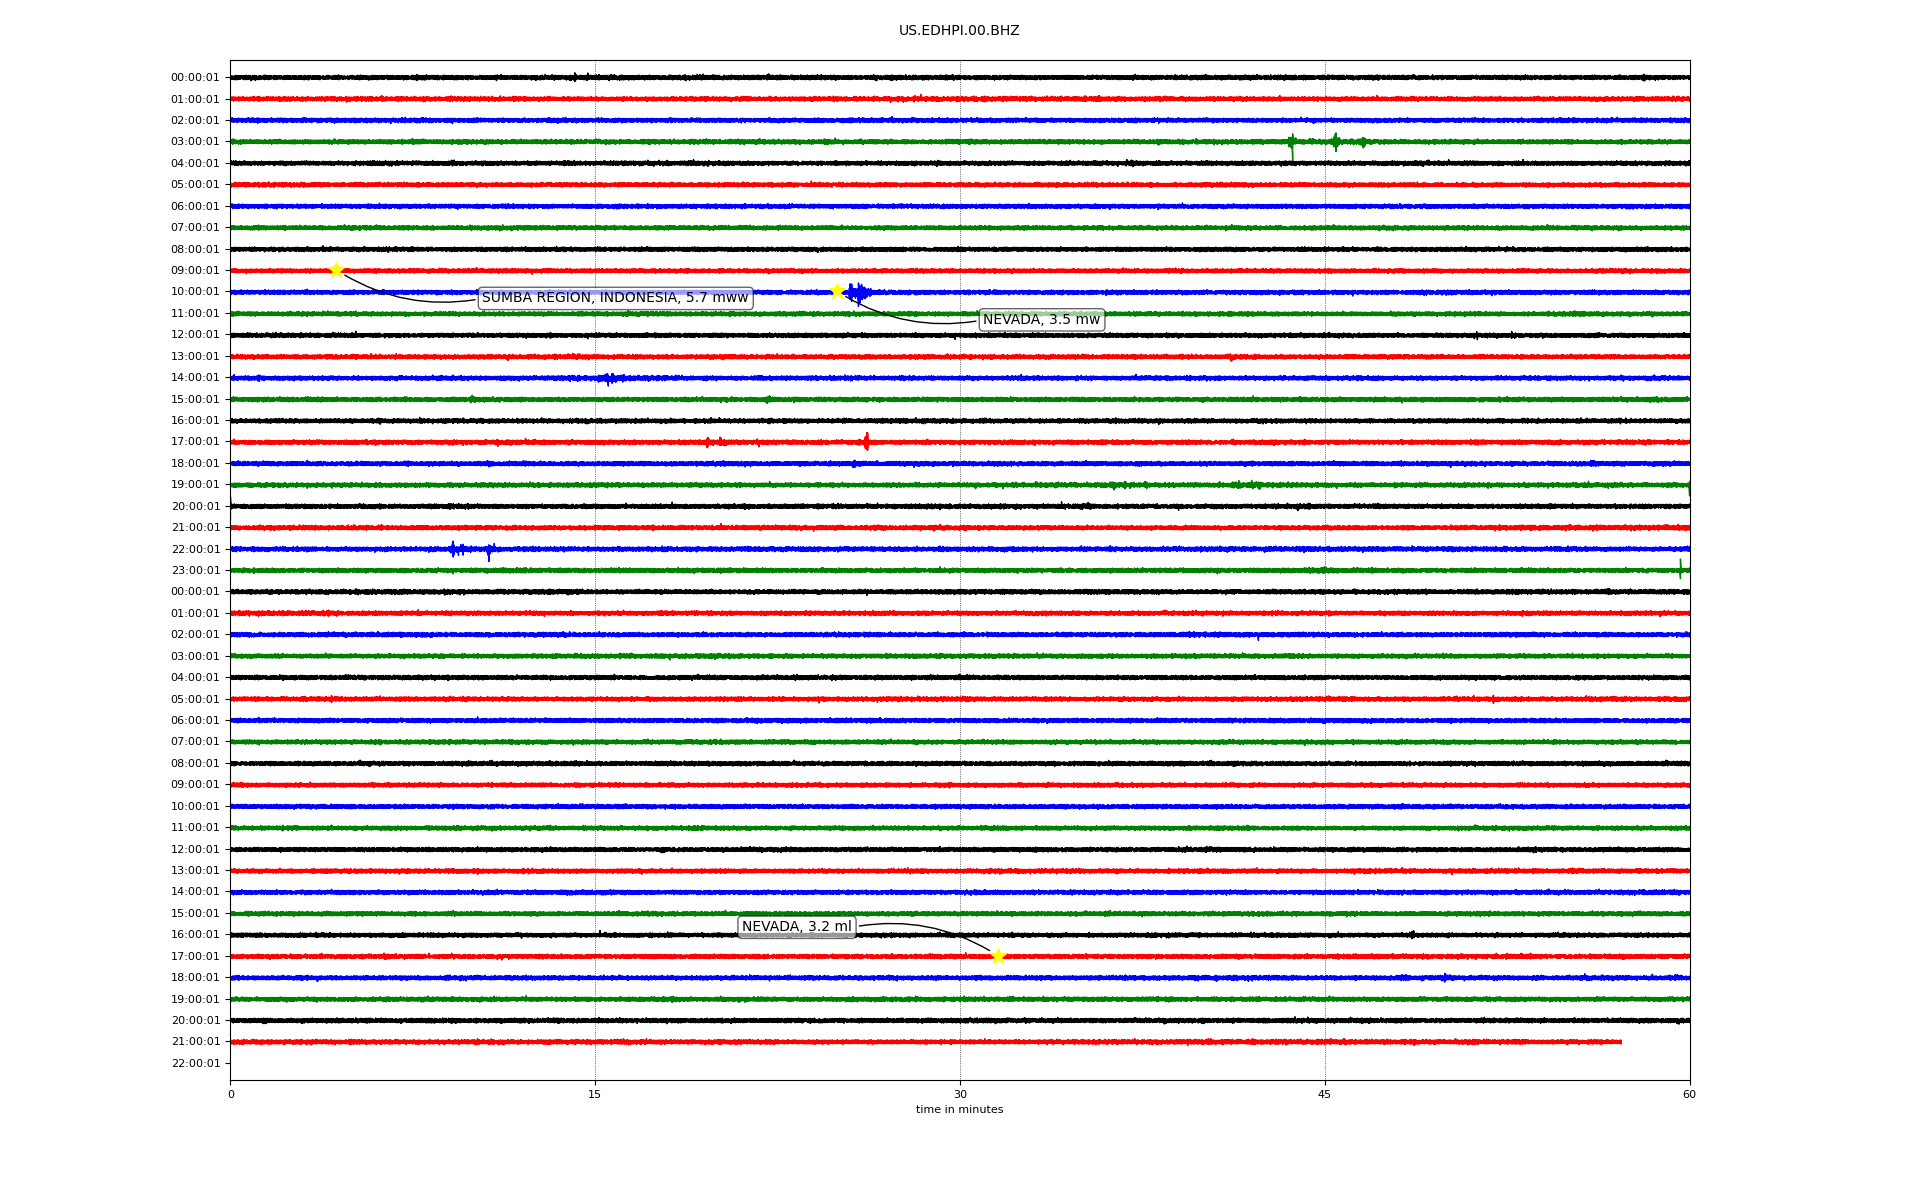Click the NEVADA, 3.2 ml annotation label
This screenshot has width=1920, height=1200.
tap(797, 927)
